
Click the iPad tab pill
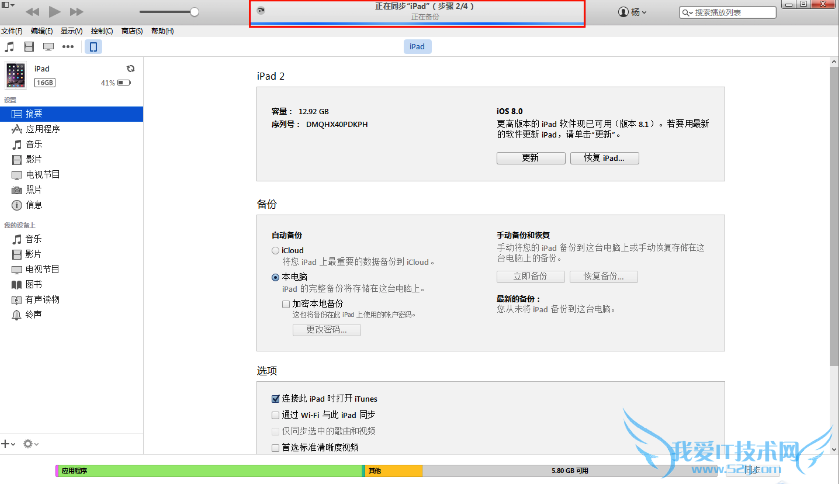[417, 47]
